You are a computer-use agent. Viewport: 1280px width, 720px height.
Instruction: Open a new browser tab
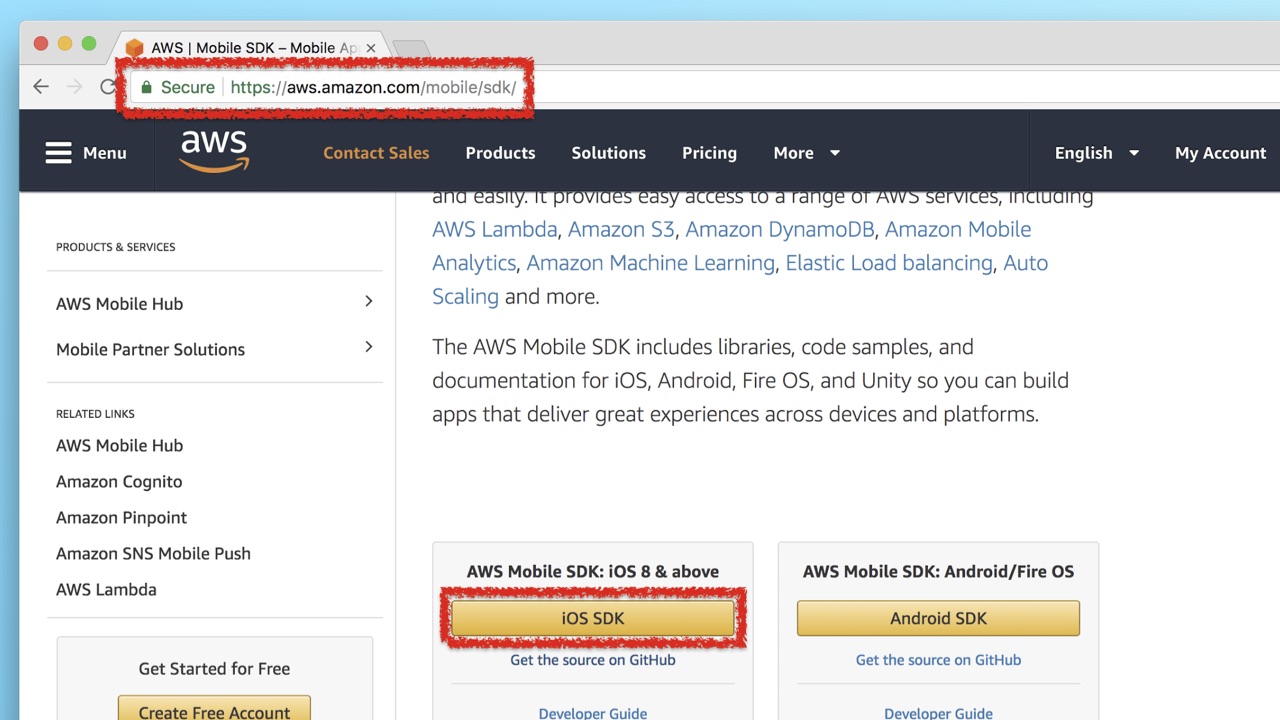pos(411,48)
